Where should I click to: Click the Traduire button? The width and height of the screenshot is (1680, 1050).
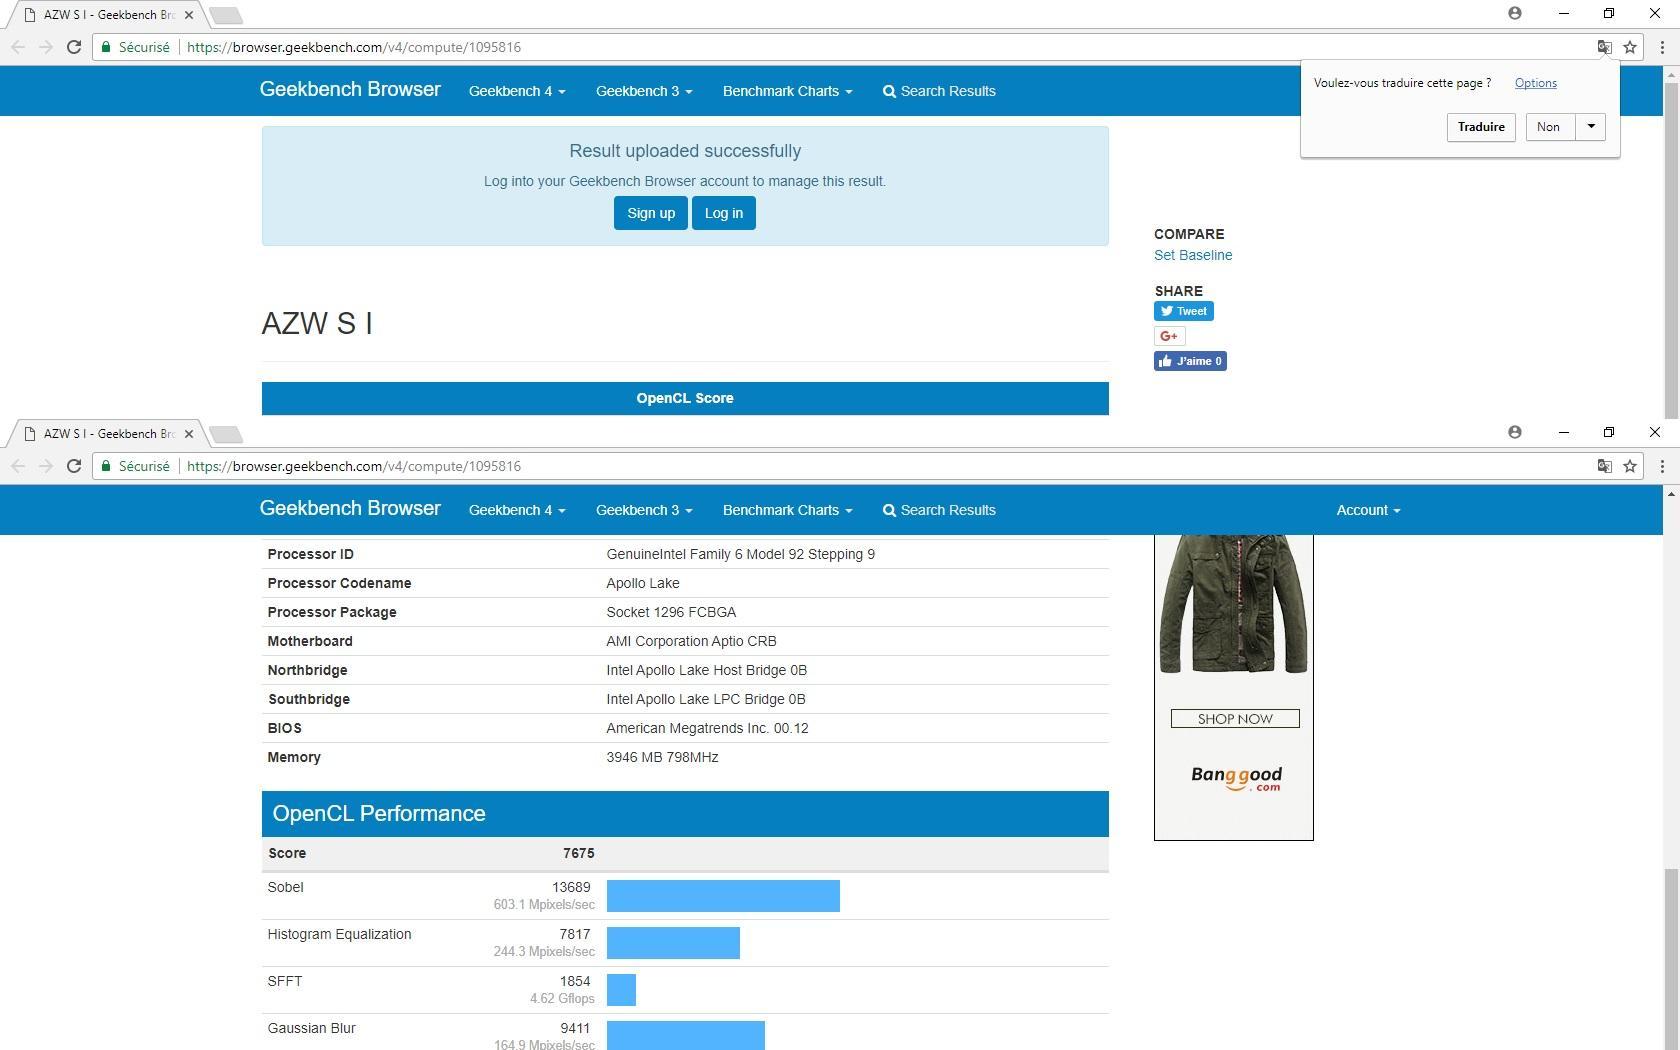coord(1481,127)
